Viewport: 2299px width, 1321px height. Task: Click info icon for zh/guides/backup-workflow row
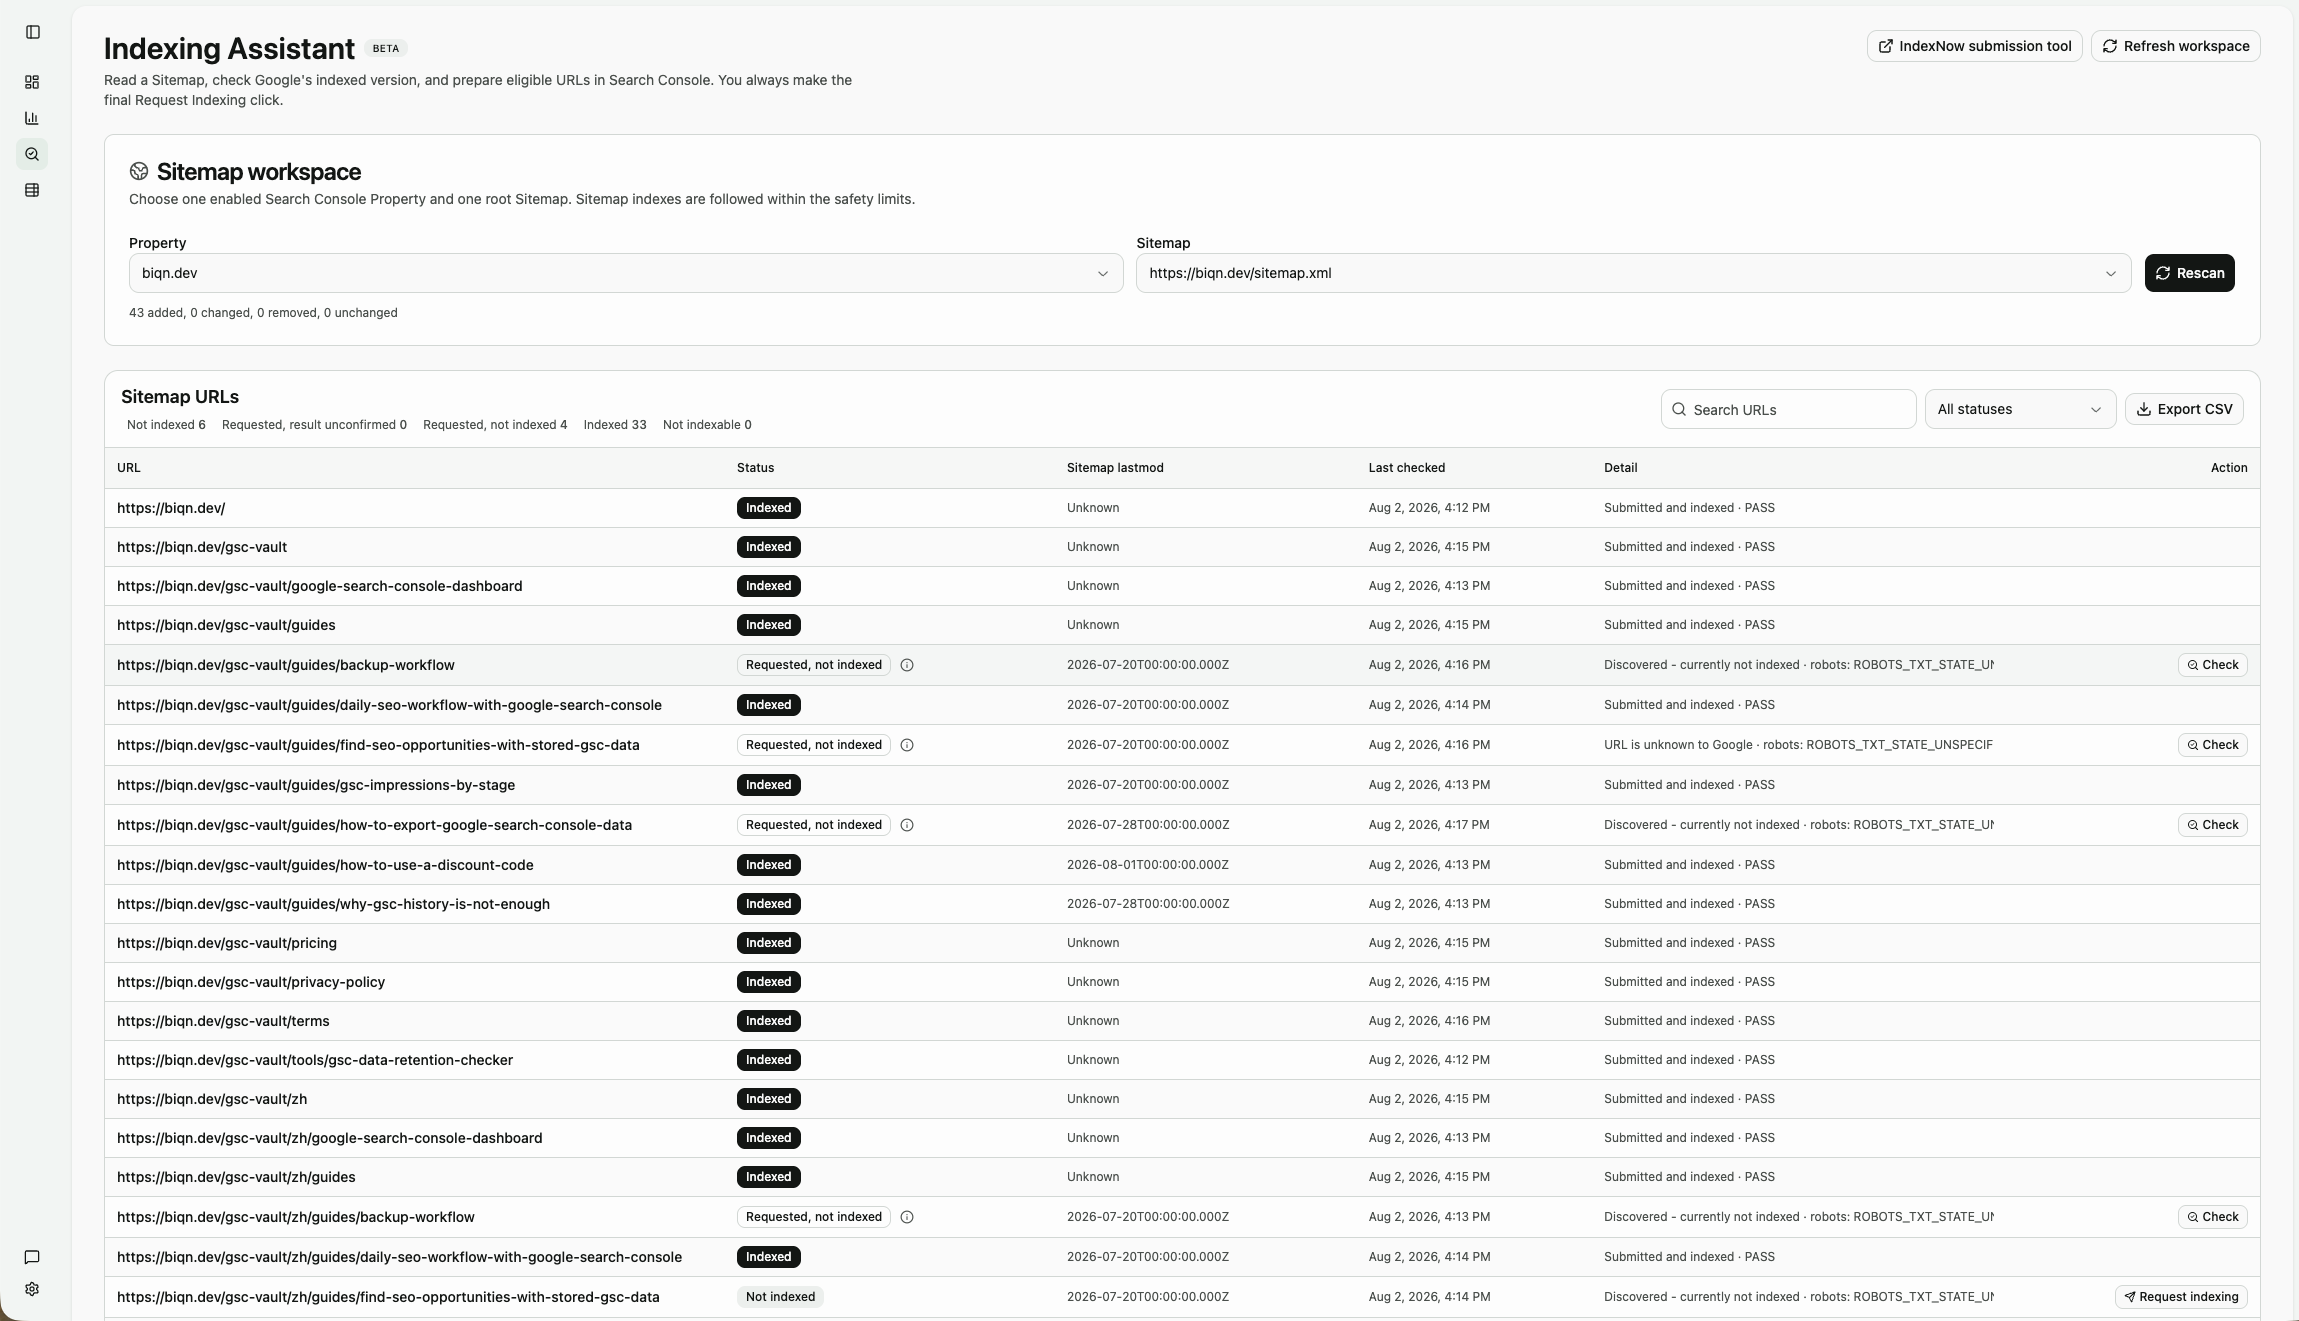click(907, 1217)
